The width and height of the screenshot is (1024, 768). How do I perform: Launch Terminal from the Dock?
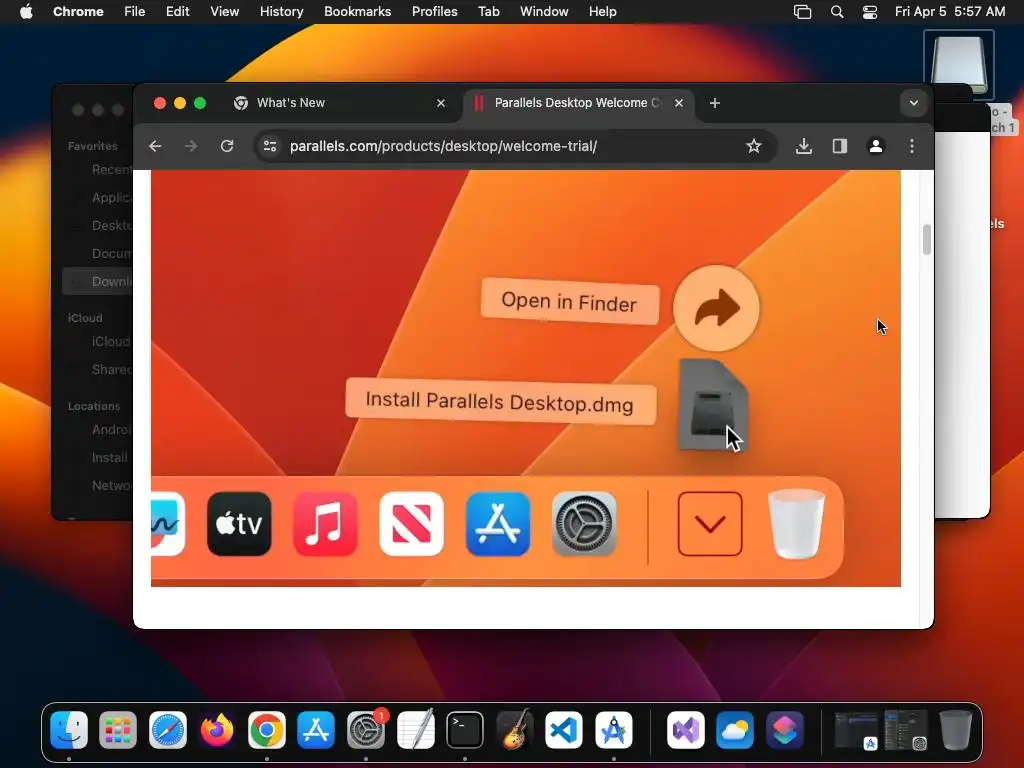tap(465, 729)
